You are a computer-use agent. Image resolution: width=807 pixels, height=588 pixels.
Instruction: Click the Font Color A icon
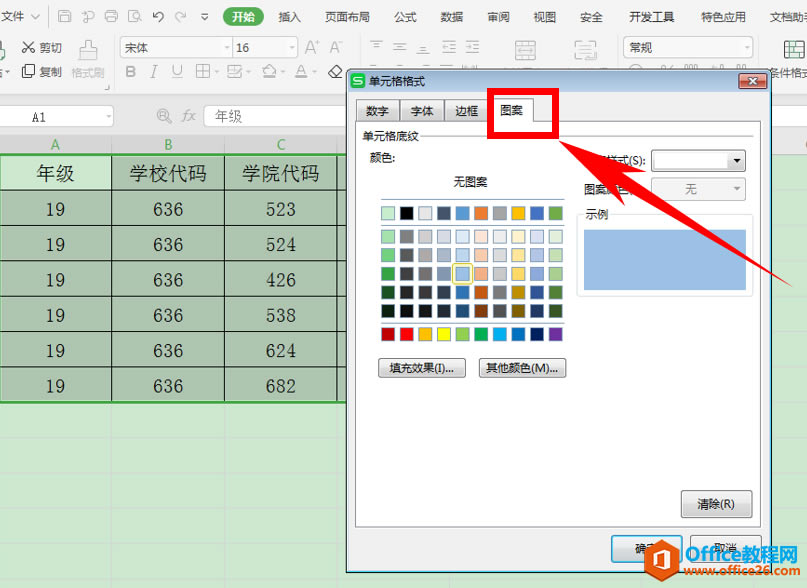301,71
